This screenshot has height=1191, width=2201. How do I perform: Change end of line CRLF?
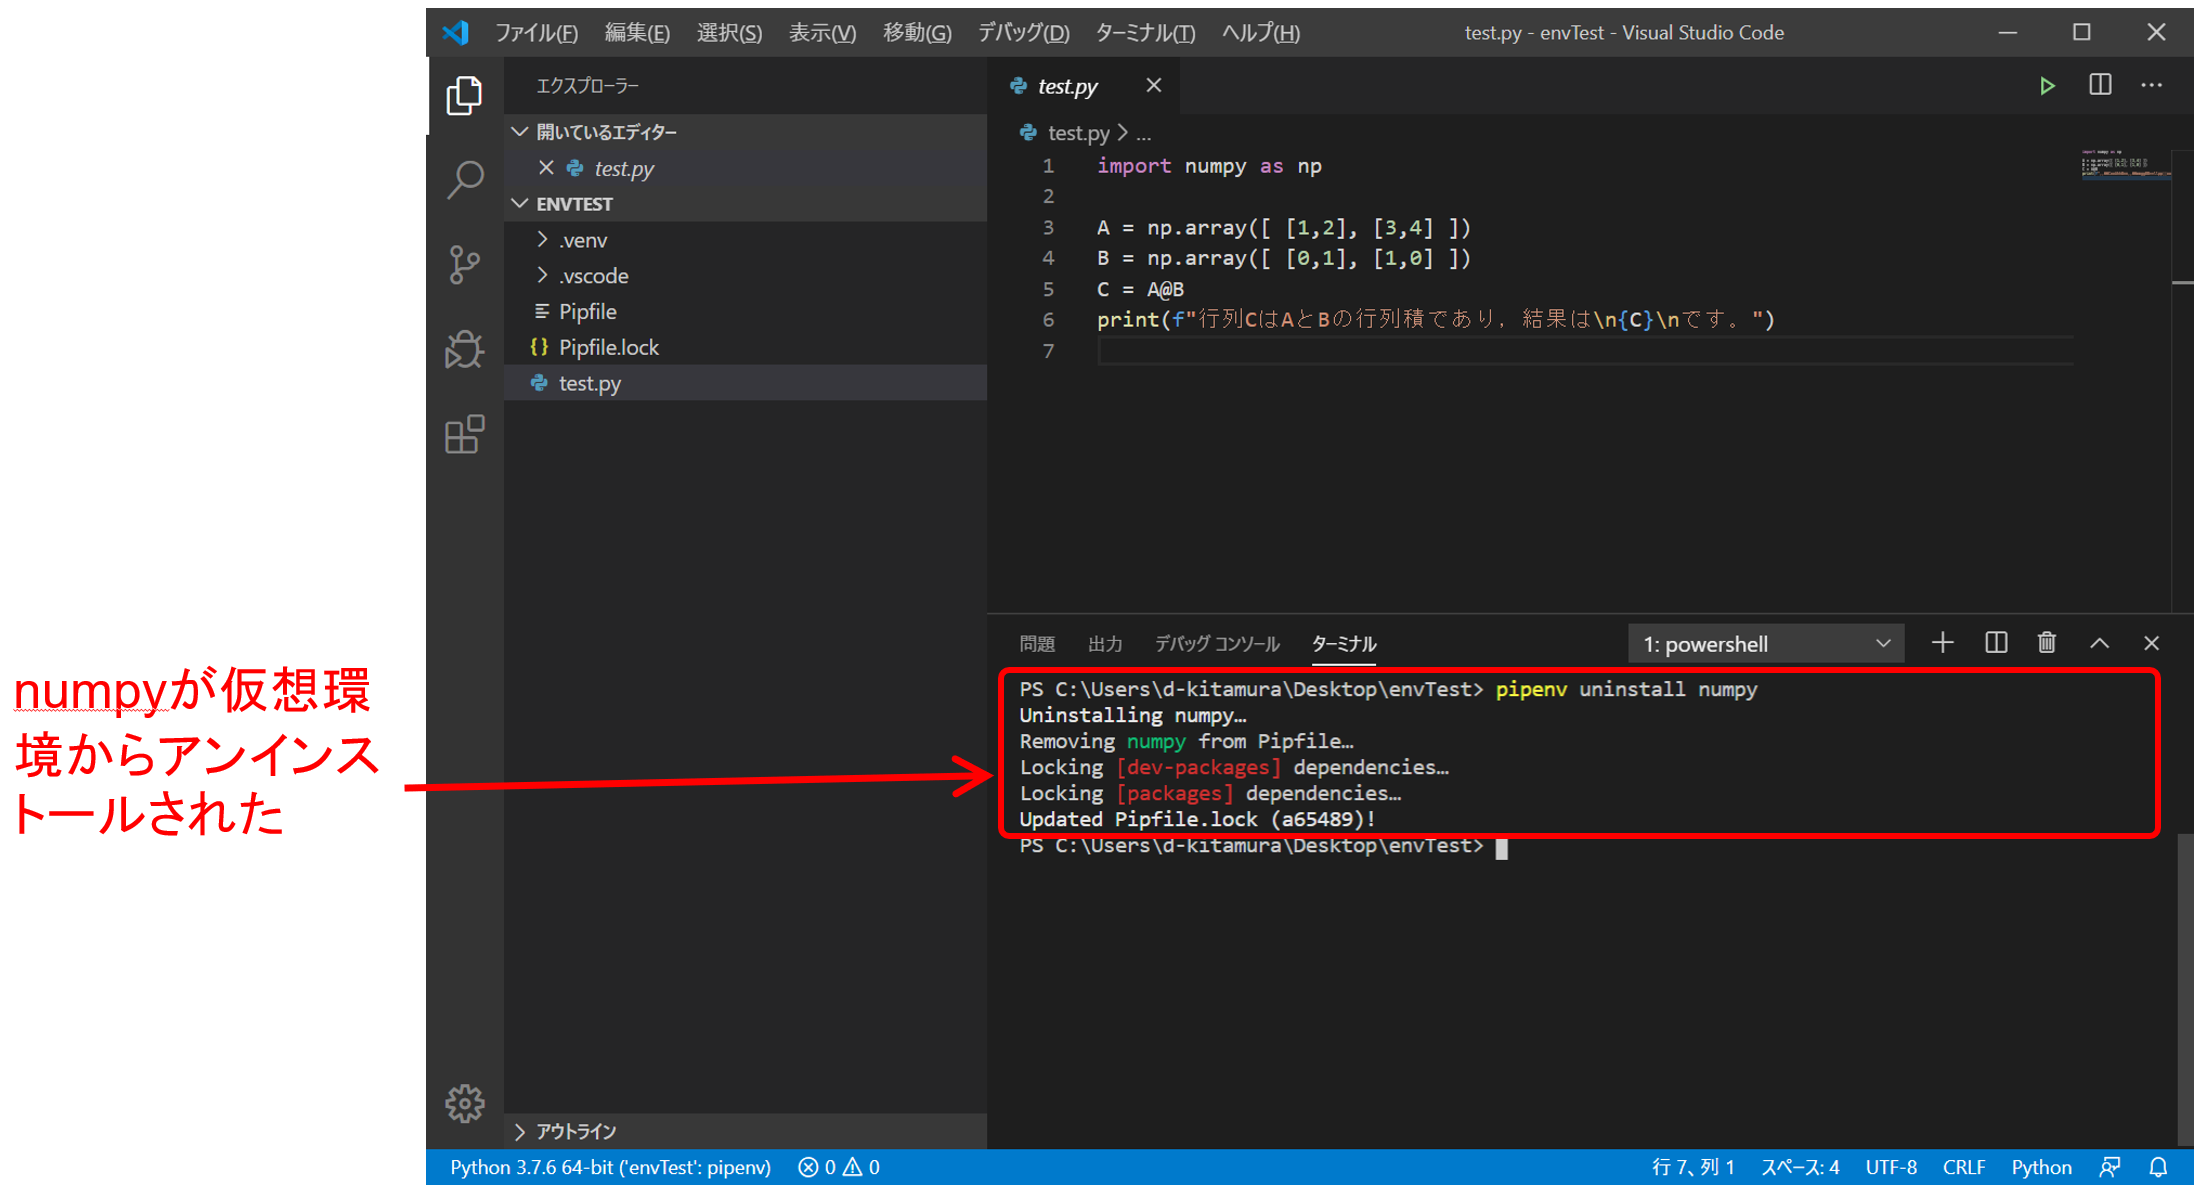(1963, 1167)
